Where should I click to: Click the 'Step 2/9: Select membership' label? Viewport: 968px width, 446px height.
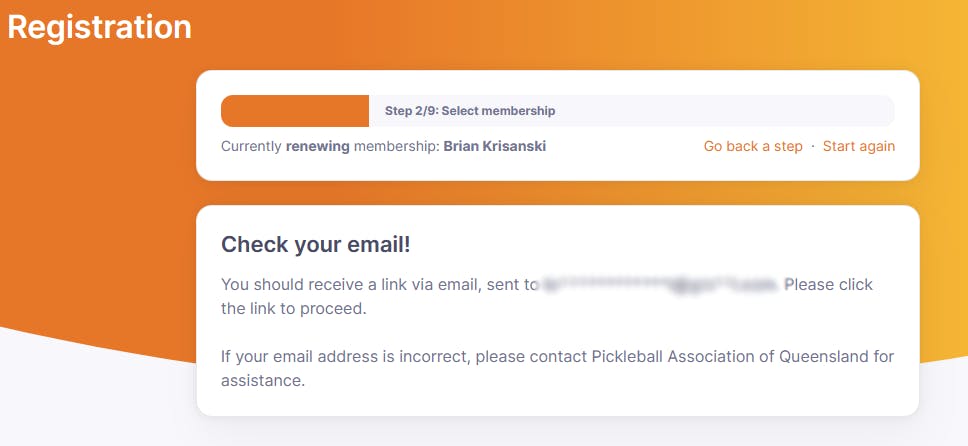469,111
